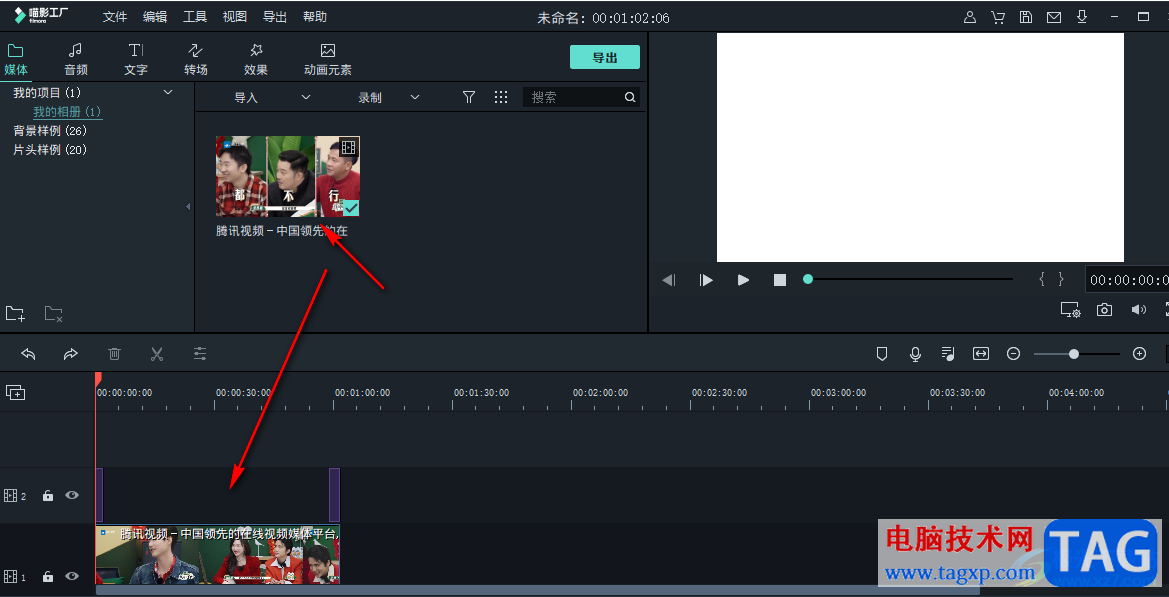The width and height of the screenshot is (1169, 597).
Task: Click the trash delete clip icon
Action: [x=114, y=354]
